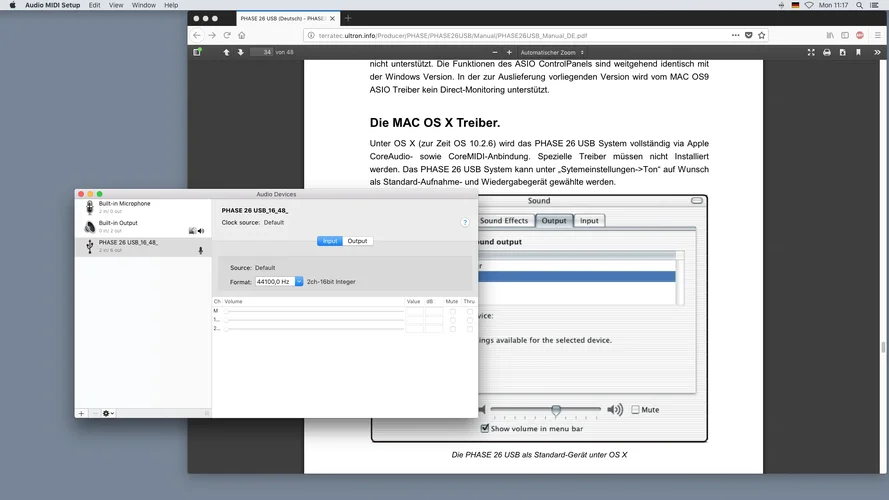This screenshot has height=500, width=889.
Task: Click the alert sound icon on Built-in Output row
Action: 192,231
